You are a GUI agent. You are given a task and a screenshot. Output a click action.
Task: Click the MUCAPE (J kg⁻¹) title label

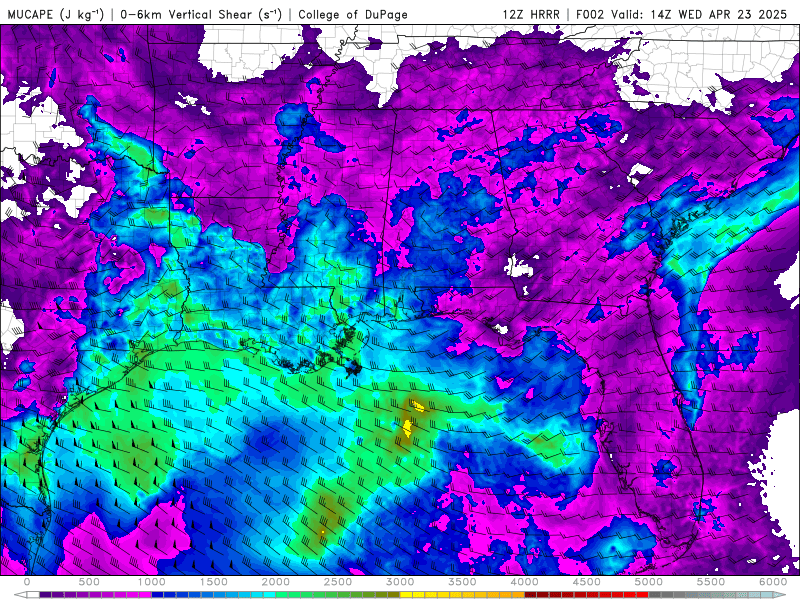click(x=55, y=14)
